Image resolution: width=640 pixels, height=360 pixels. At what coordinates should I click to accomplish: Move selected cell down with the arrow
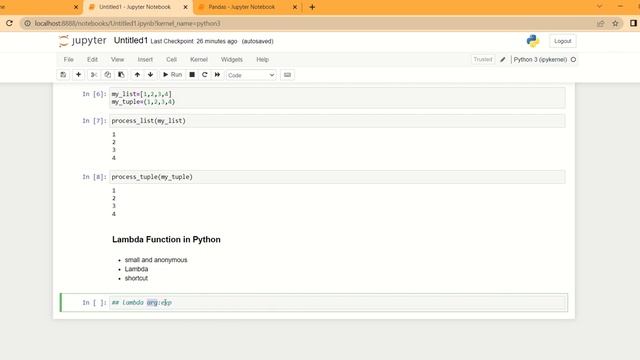151,75
